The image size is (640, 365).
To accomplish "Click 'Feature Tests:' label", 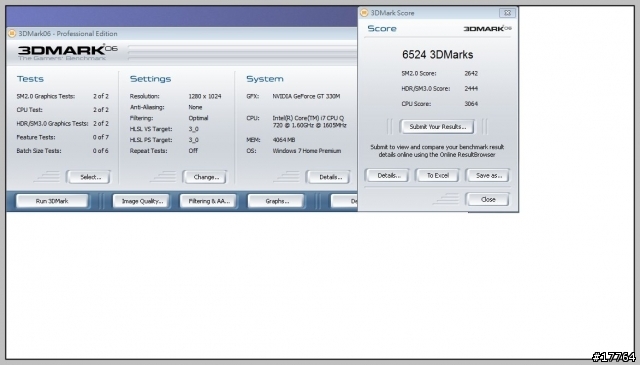I will pos(36,137).
